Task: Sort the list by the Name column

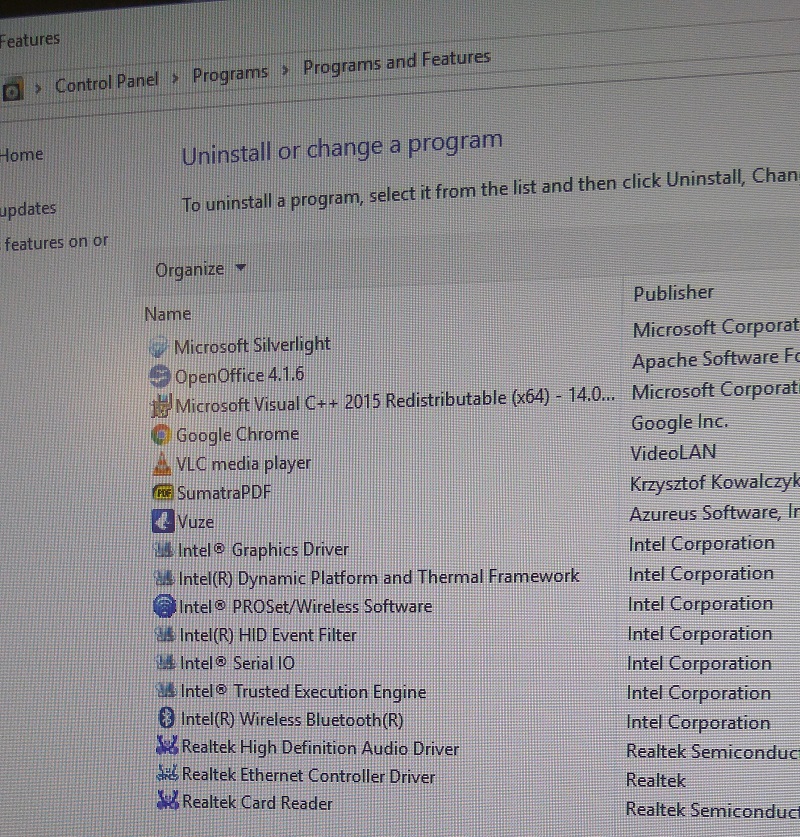Action: (x=168, y=314)
